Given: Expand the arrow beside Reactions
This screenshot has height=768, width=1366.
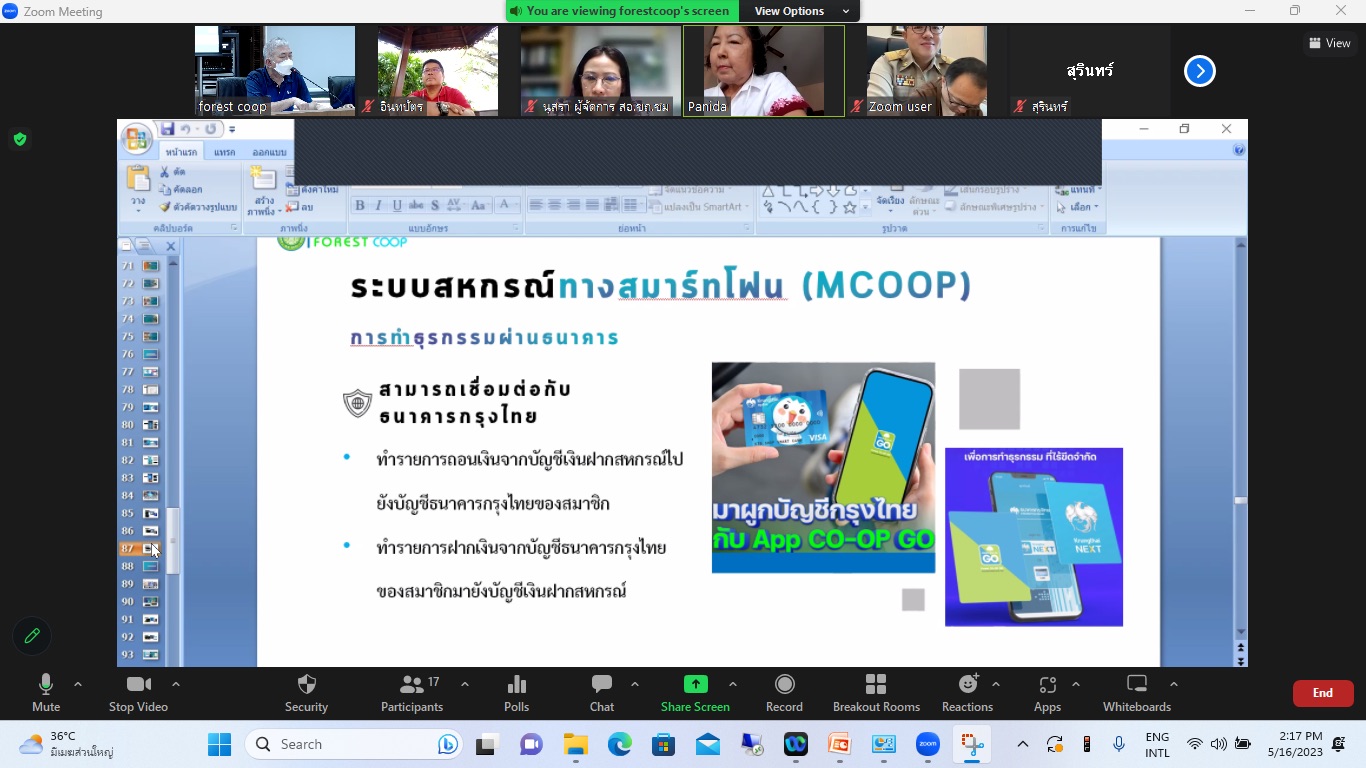Looking at the screenshot, I should pyautogui.click(x=996, y=685).
